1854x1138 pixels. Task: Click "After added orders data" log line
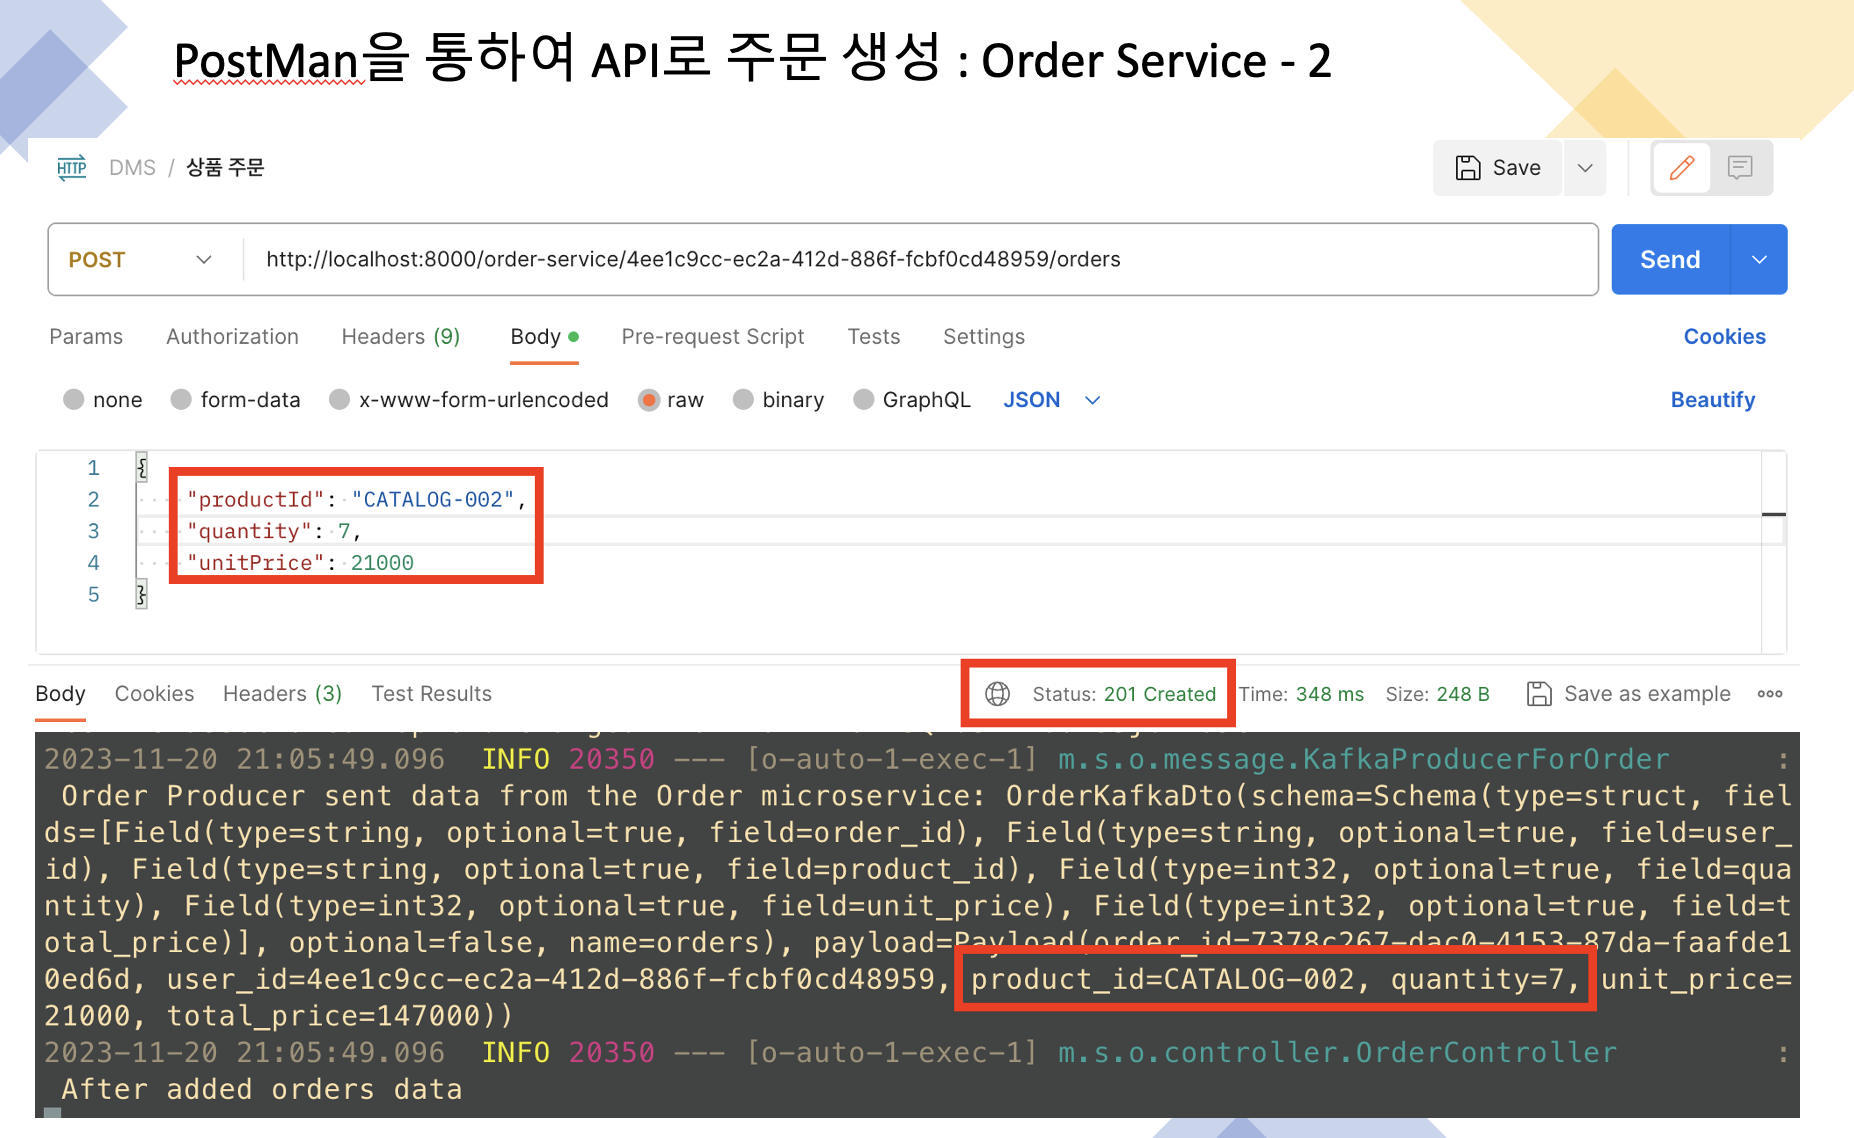point(262,1090)
